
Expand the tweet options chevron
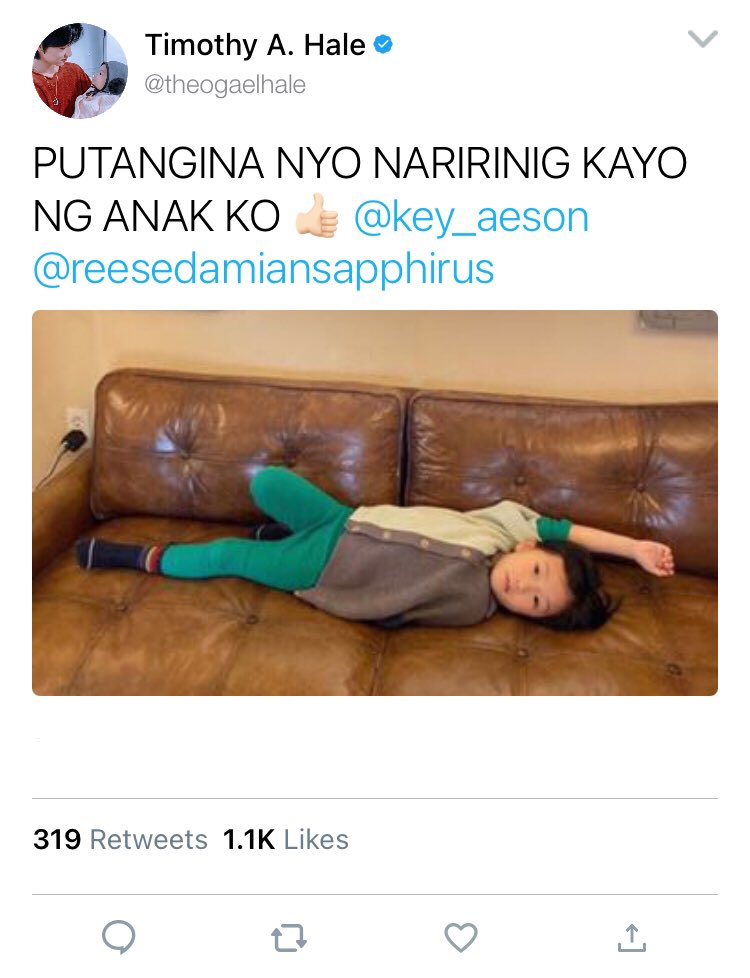pyautogui.click(x=703, y=39)
